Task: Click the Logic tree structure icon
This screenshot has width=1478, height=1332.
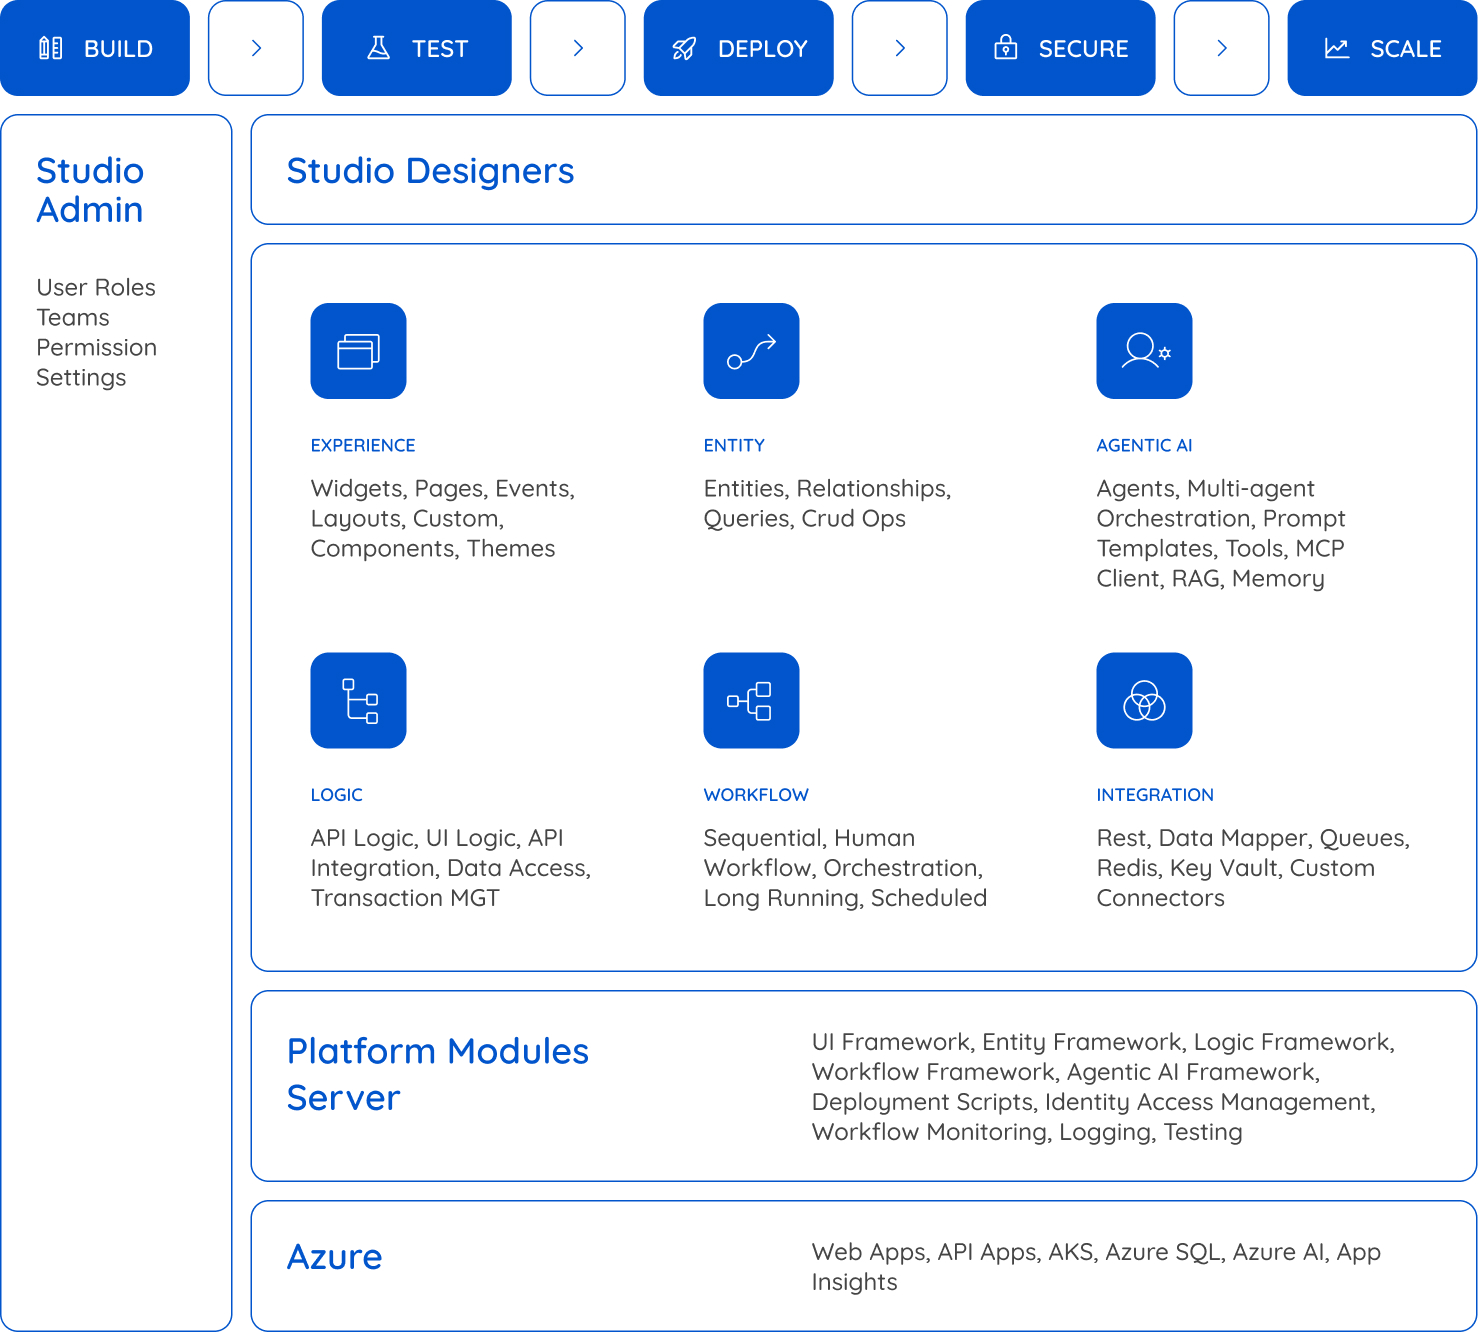Action: tap(358, 700)
